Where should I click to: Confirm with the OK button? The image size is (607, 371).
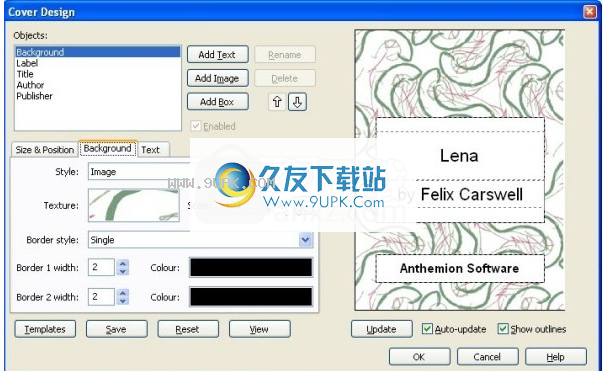point(419,357)
